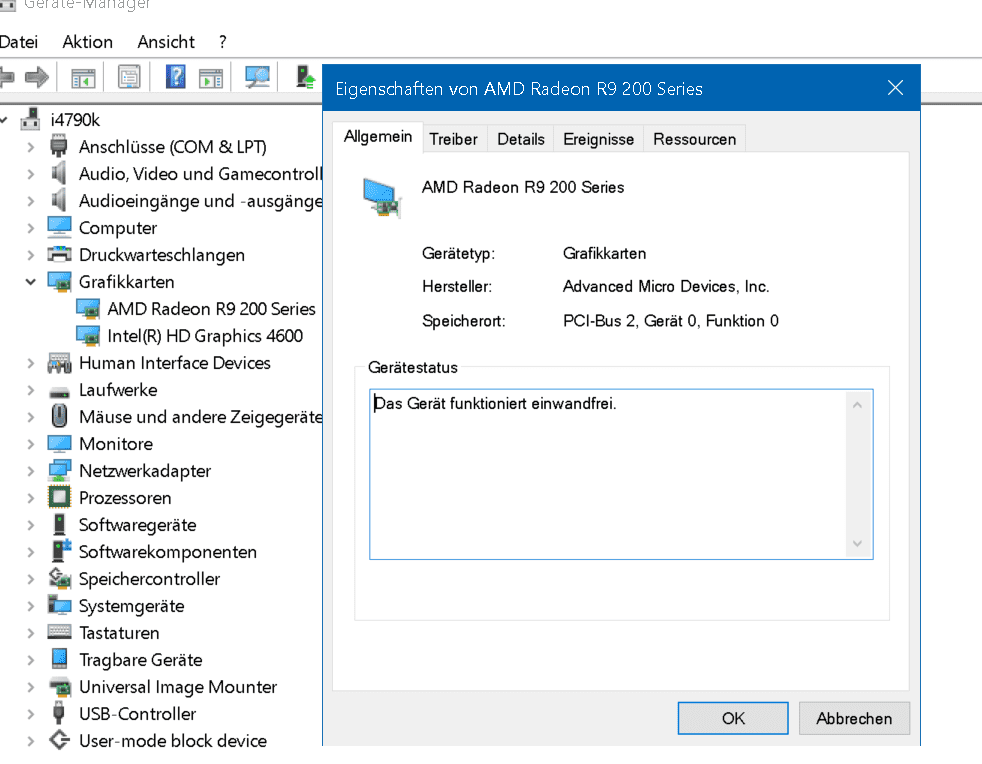Image resolution: width=982 pixels, height=764 pixels.
Task: Click the Softwaregeräte icon
Action: [59, 525]
